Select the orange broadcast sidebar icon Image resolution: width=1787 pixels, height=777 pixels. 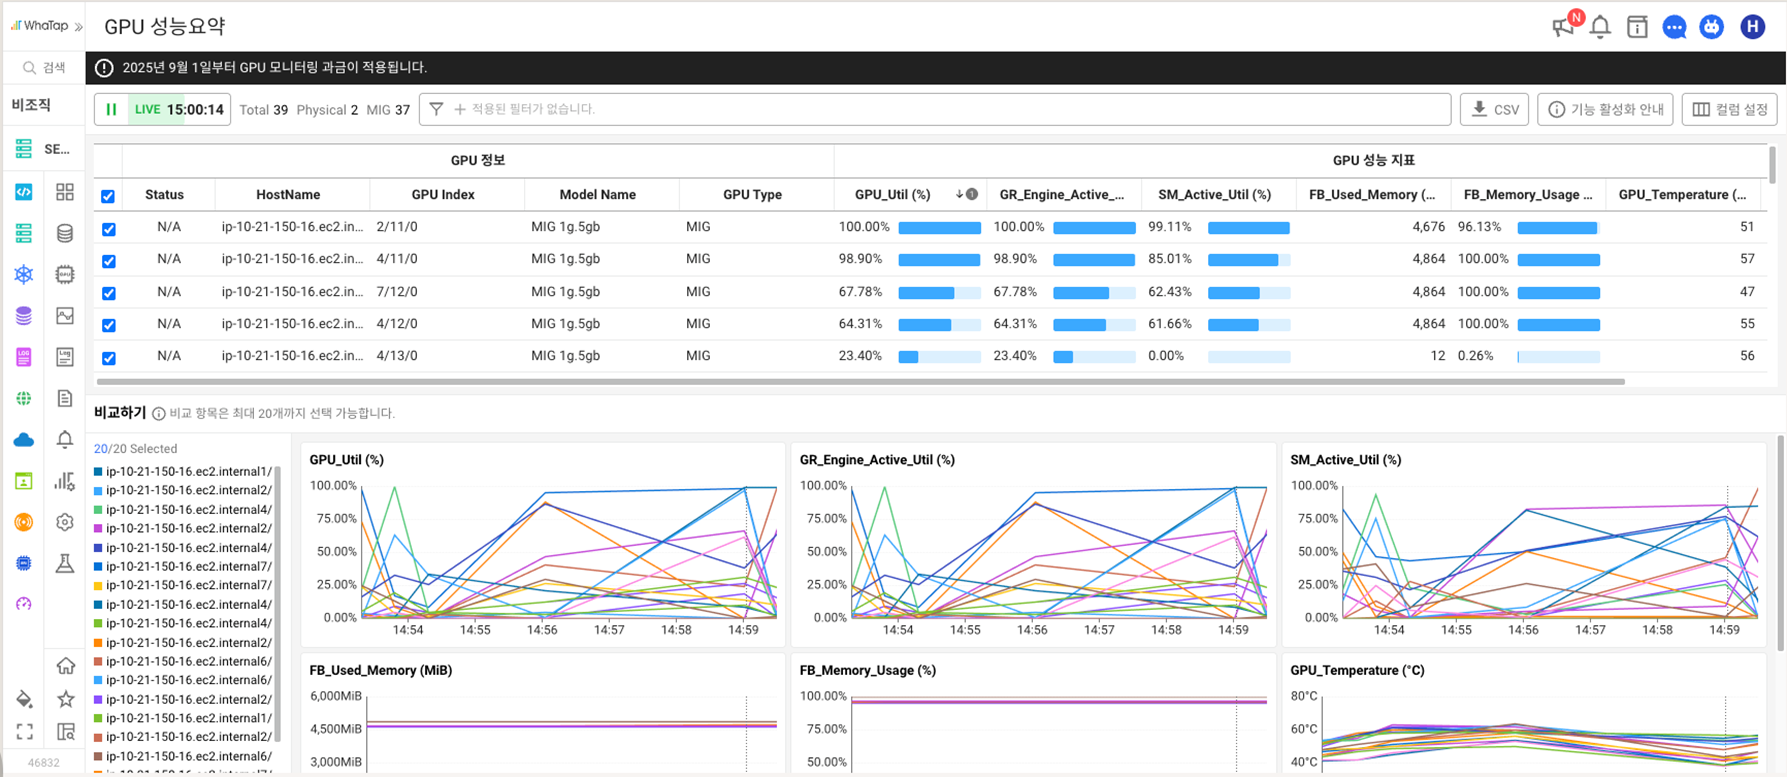[x=24, y=522]
